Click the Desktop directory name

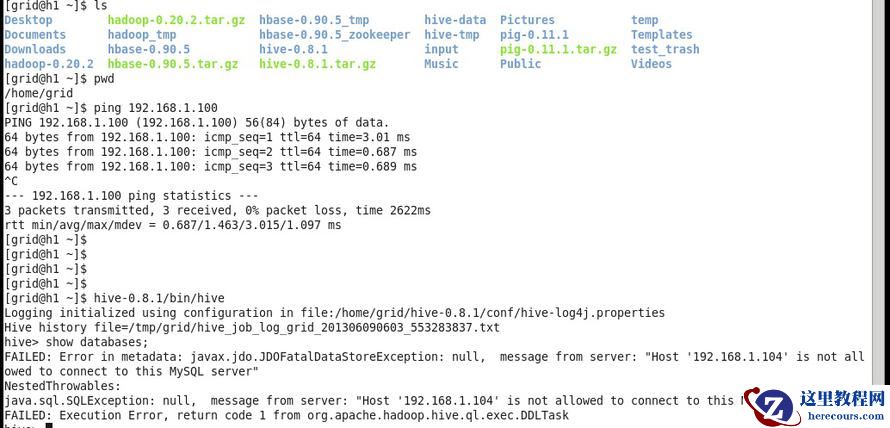click(28, 20)
